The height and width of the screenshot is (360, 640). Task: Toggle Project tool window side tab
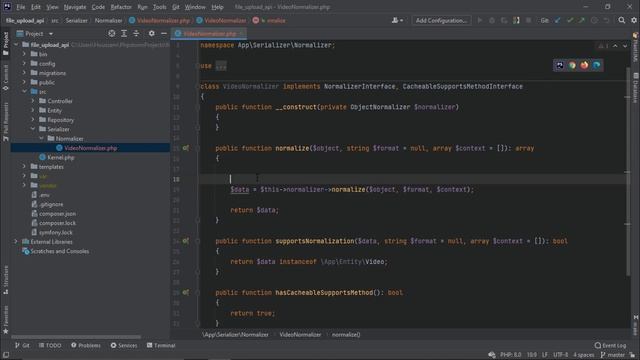(x=5, y=43)
